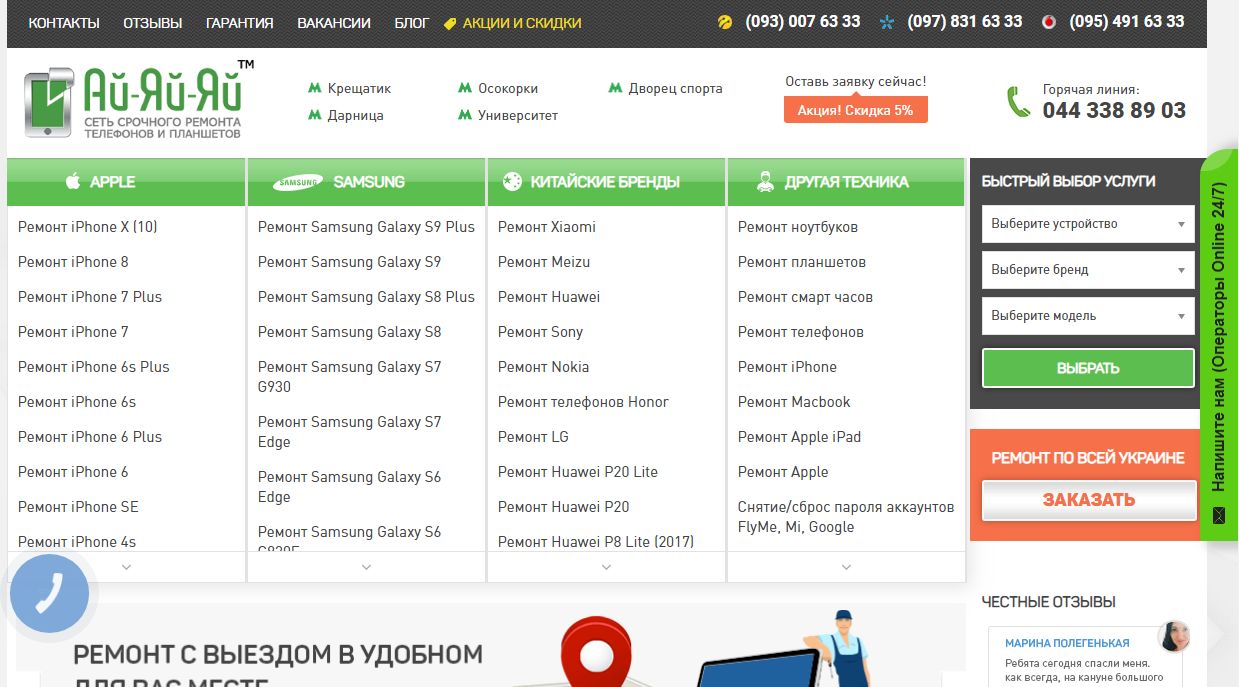Click the metro icon beside Дарница
The image size is (1239, 687).
pos(314,115)
